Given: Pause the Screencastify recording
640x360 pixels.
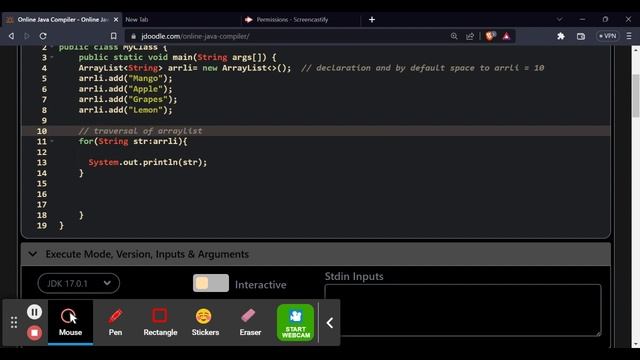Looking at the screenshot, I should 34,312.
